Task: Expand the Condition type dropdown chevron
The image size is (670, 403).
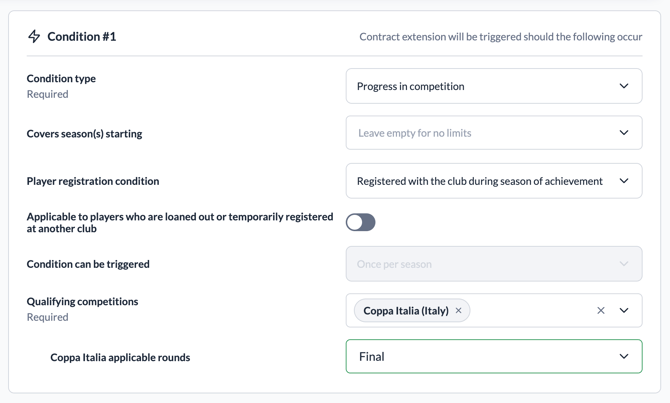Action: point(624,86)
